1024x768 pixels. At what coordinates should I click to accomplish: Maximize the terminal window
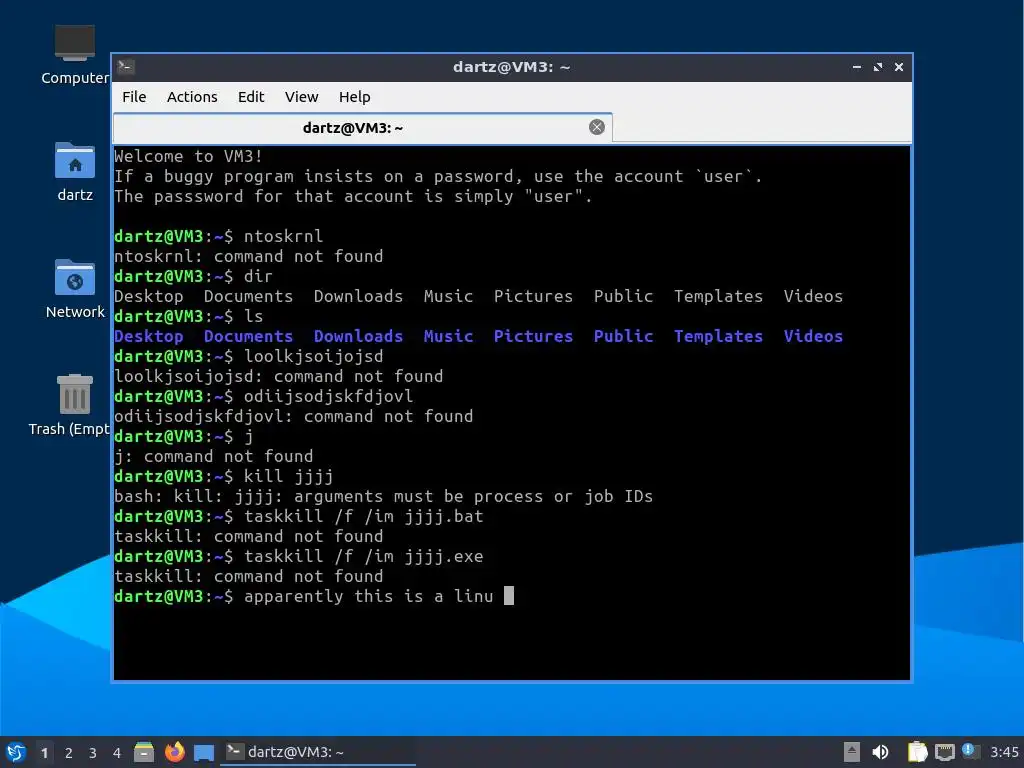878,67
